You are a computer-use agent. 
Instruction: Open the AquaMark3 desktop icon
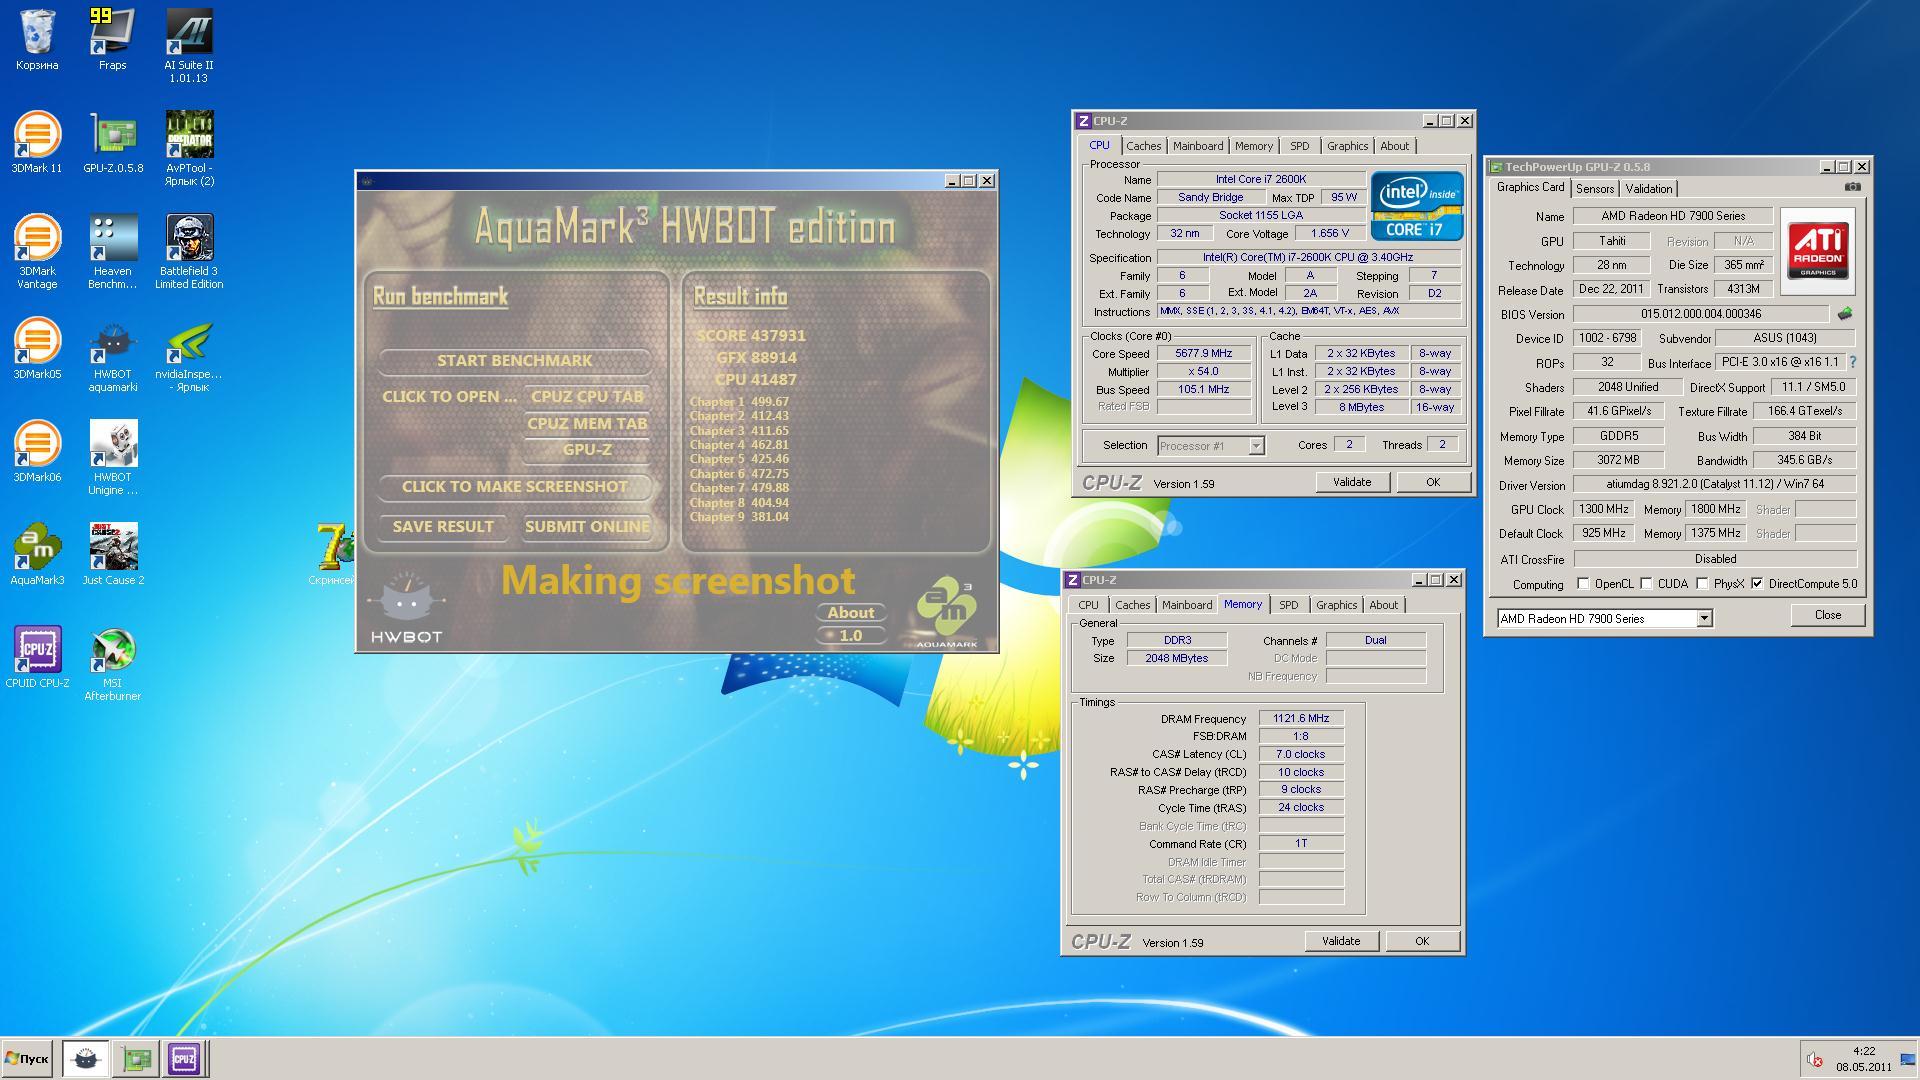tap(37, 554)
